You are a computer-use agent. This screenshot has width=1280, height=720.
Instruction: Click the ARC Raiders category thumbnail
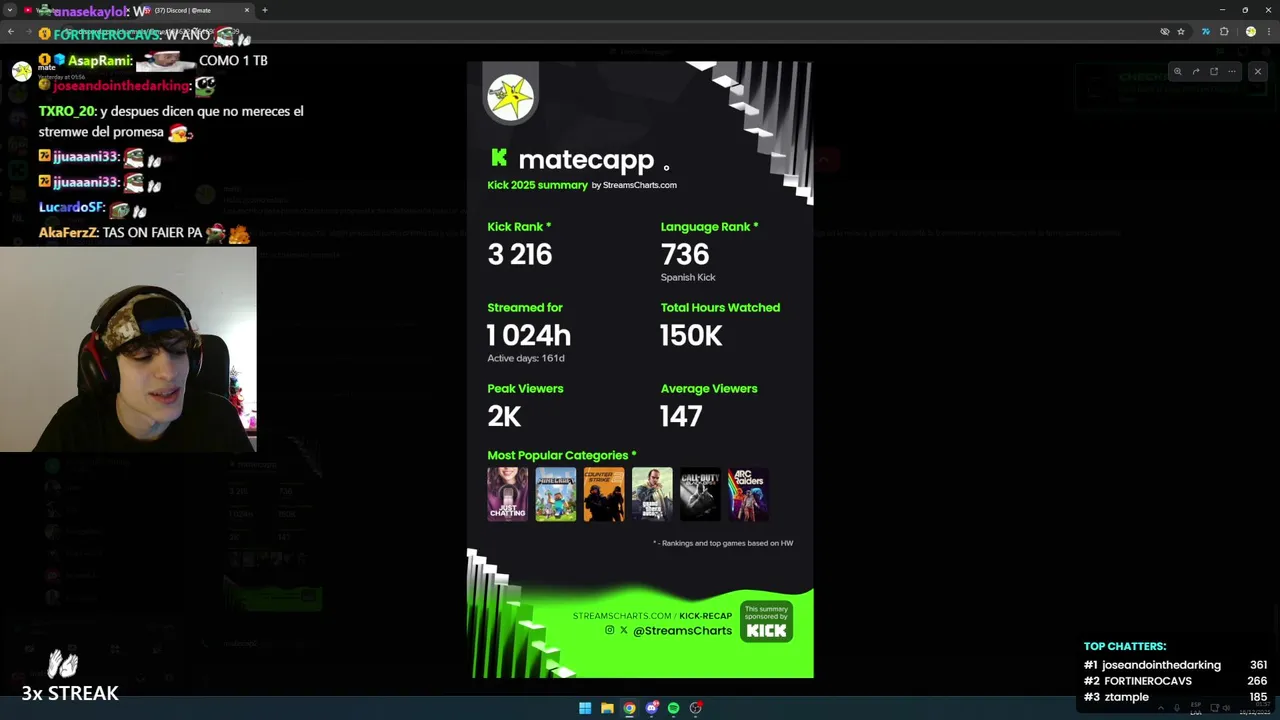click(x=748, y=494)
